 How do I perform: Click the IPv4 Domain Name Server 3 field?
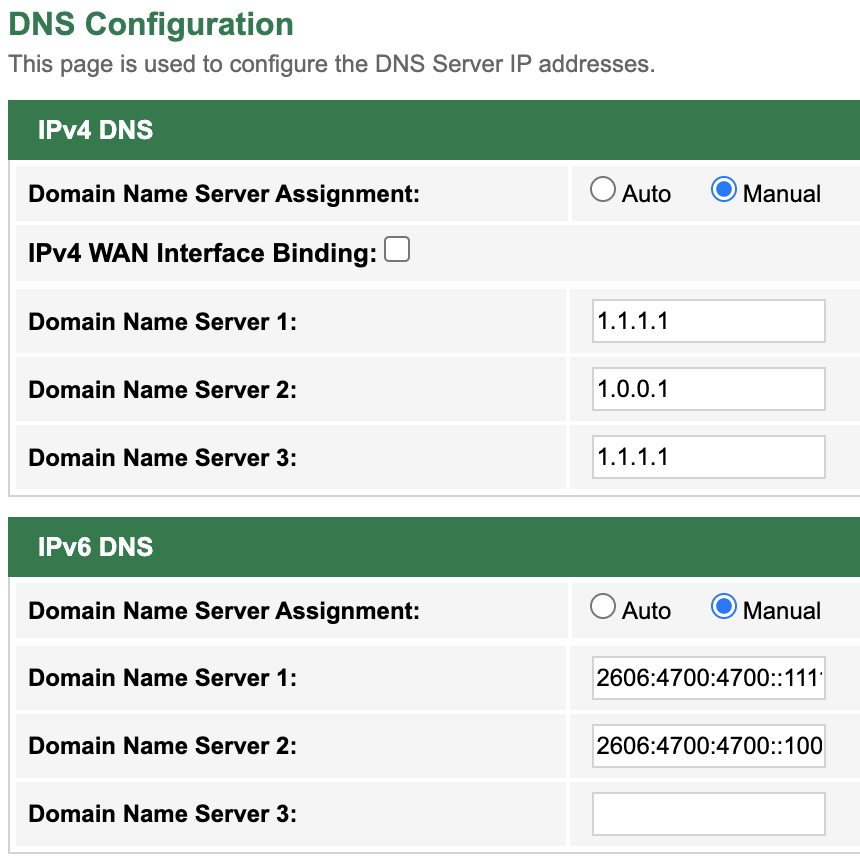pos(708,457)
